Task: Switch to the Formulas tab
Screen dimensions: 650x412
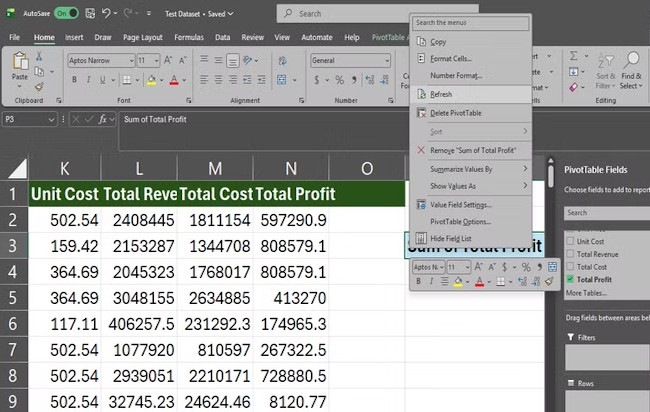Action: 189,37
